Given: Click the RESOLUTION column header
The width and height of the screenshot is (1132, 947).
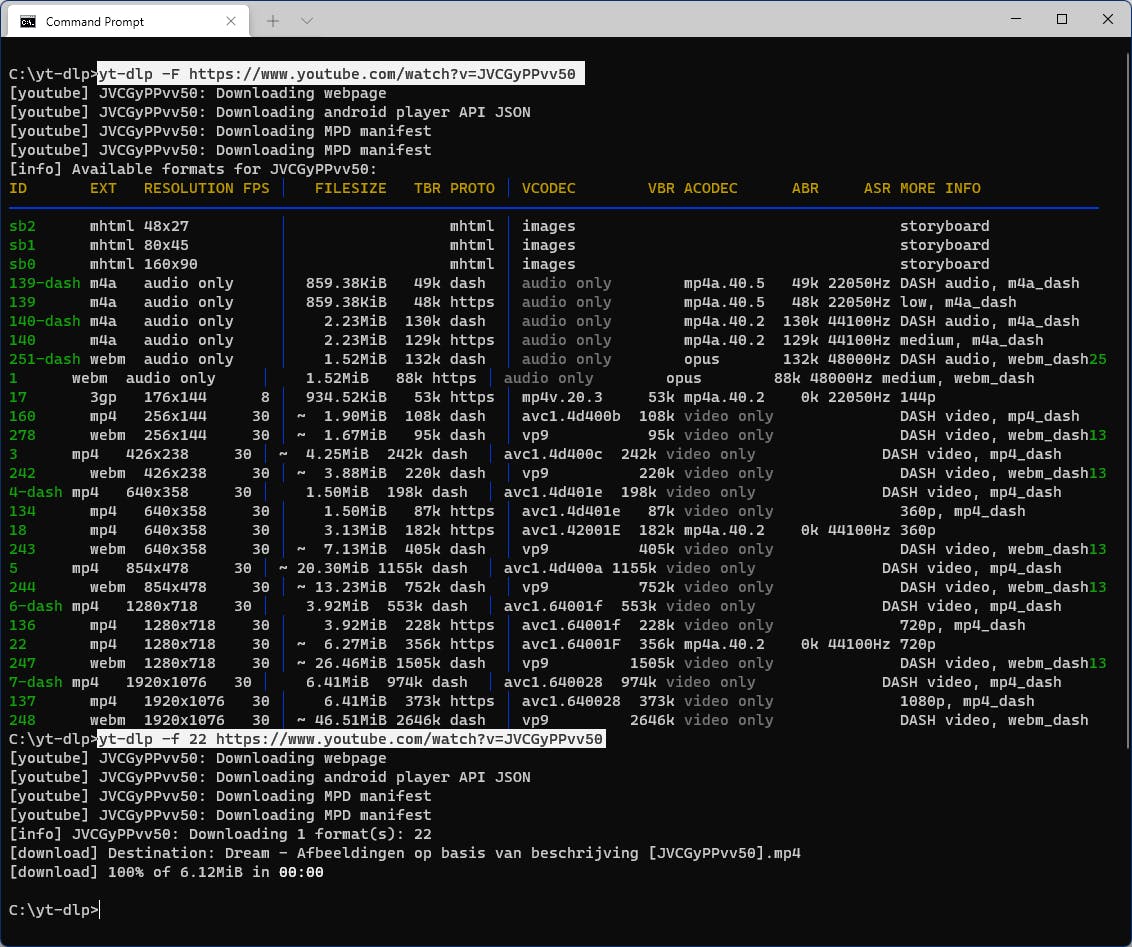Looking at the screenshot, I should tap(189, 188).
